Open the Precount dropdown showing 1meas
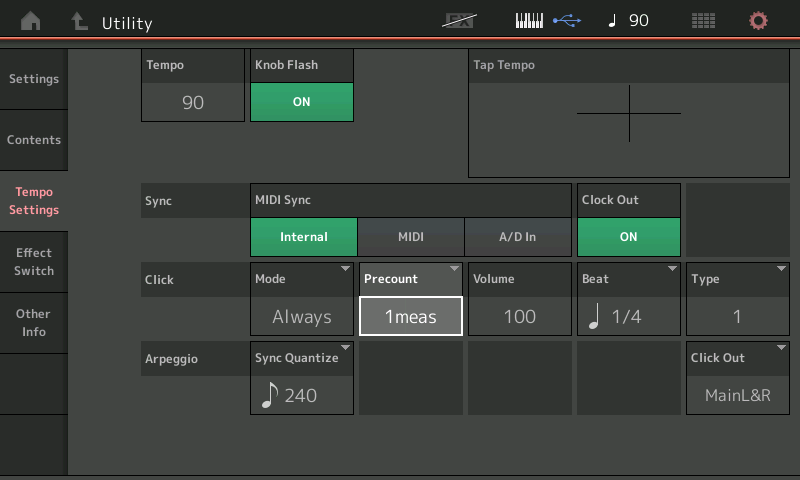Screen dimensions: 800x480 411,299
